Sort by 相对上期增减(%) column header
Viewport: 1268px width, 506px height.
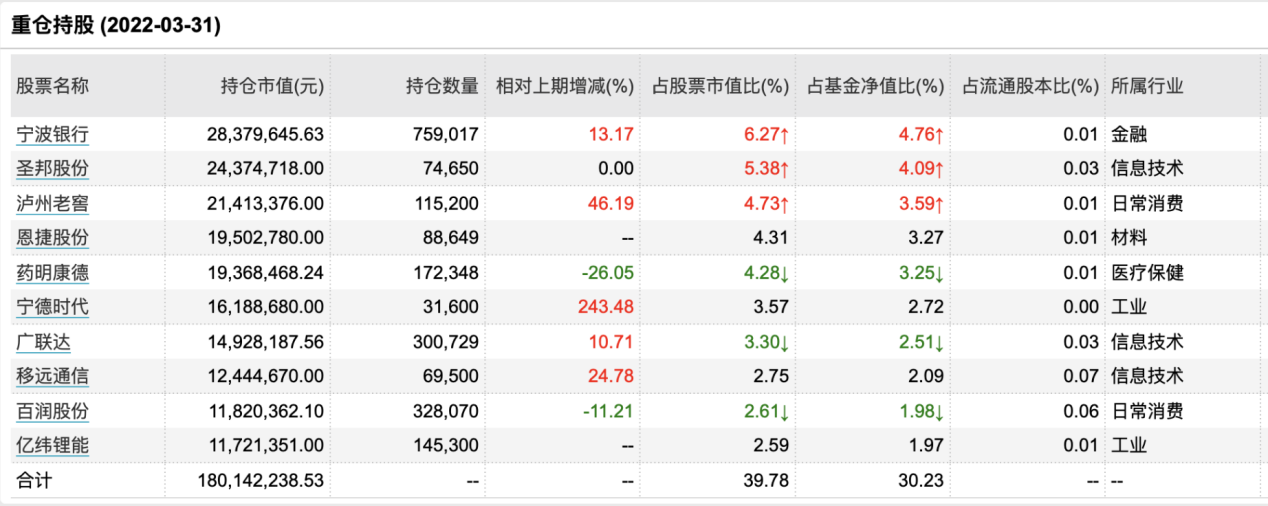(x=565, y=86)
